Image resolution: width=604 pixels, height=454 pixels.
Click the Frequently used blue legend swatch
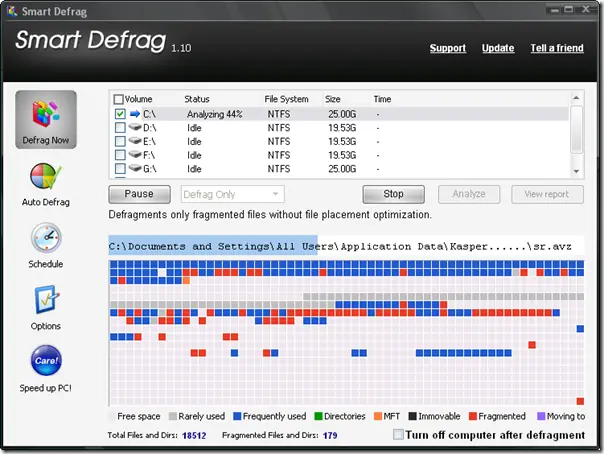[237, 416]
